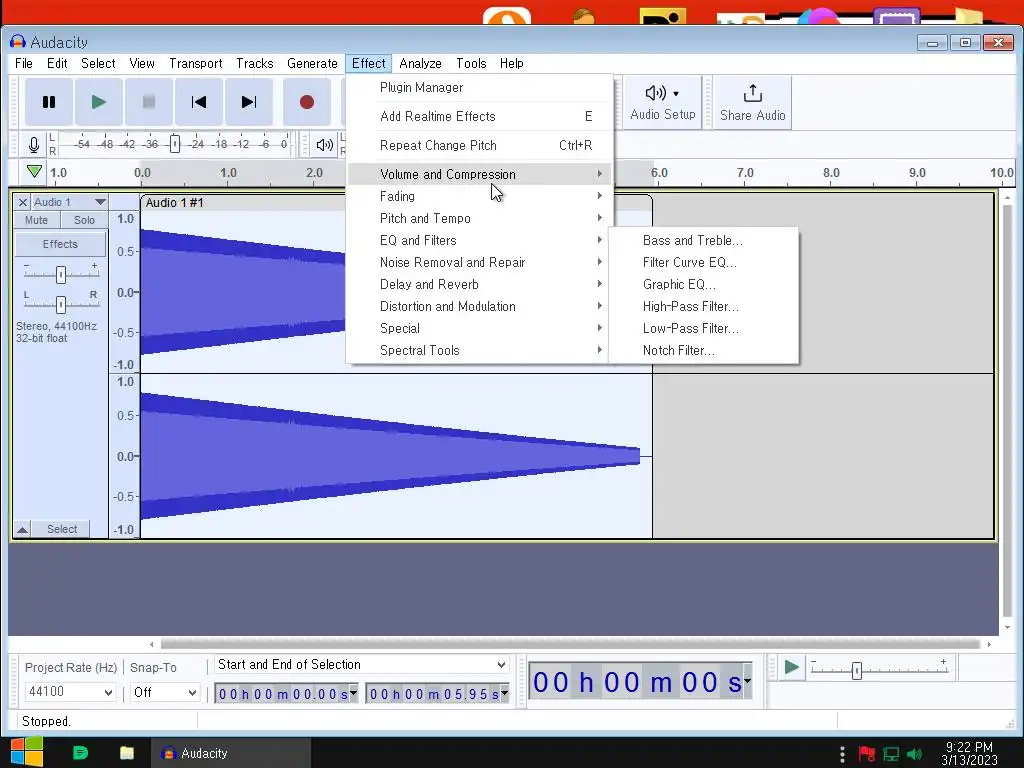Expand Noise Removal and Repair submenu
The height and width of the screenshot is (768, 1024).
point(480,263)
